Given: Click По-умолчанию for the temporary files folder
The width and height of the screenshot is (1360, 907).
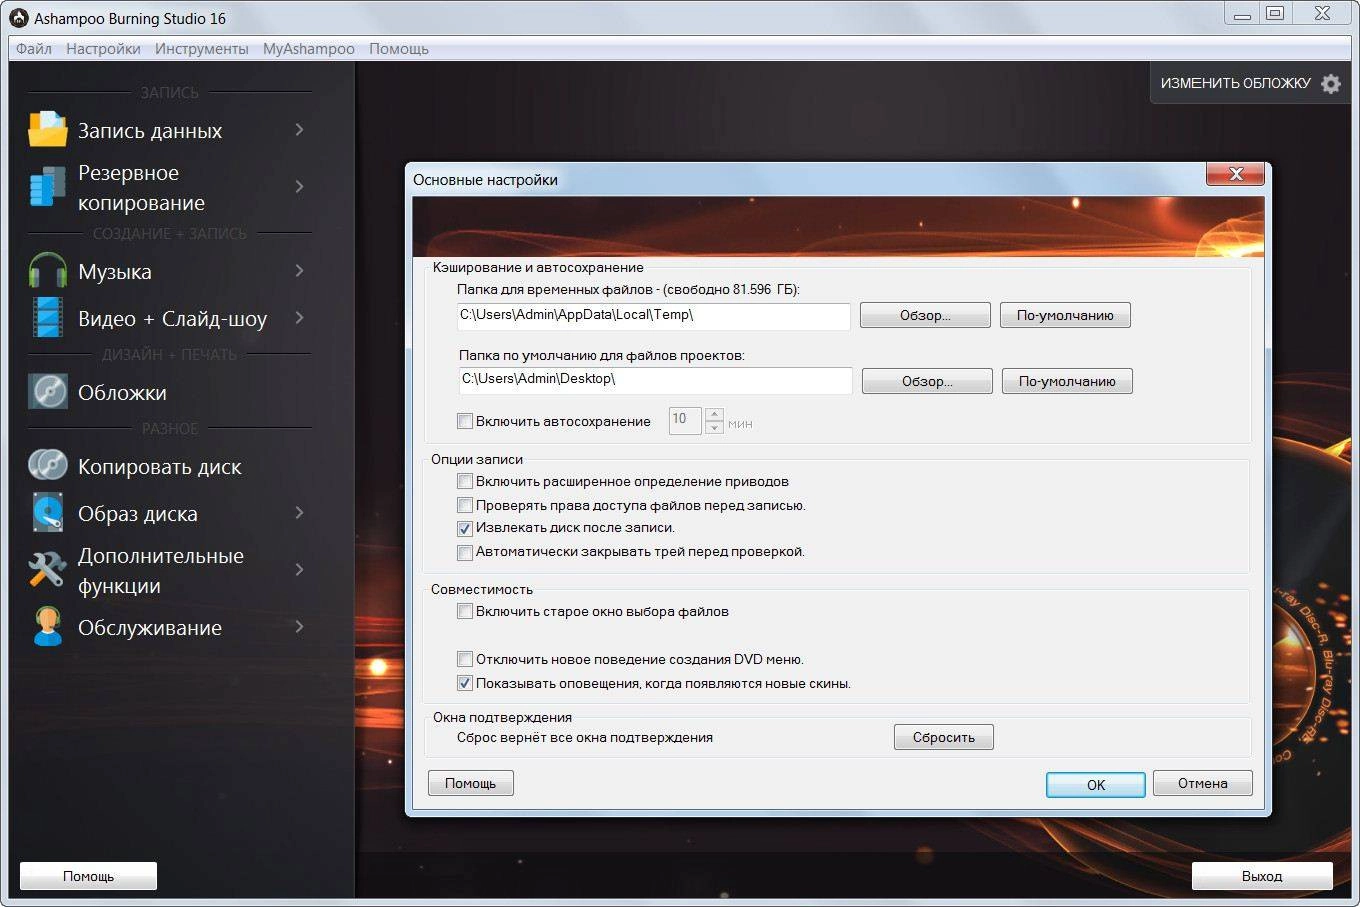Looking at the screenshot, I should coord(1065,315).
